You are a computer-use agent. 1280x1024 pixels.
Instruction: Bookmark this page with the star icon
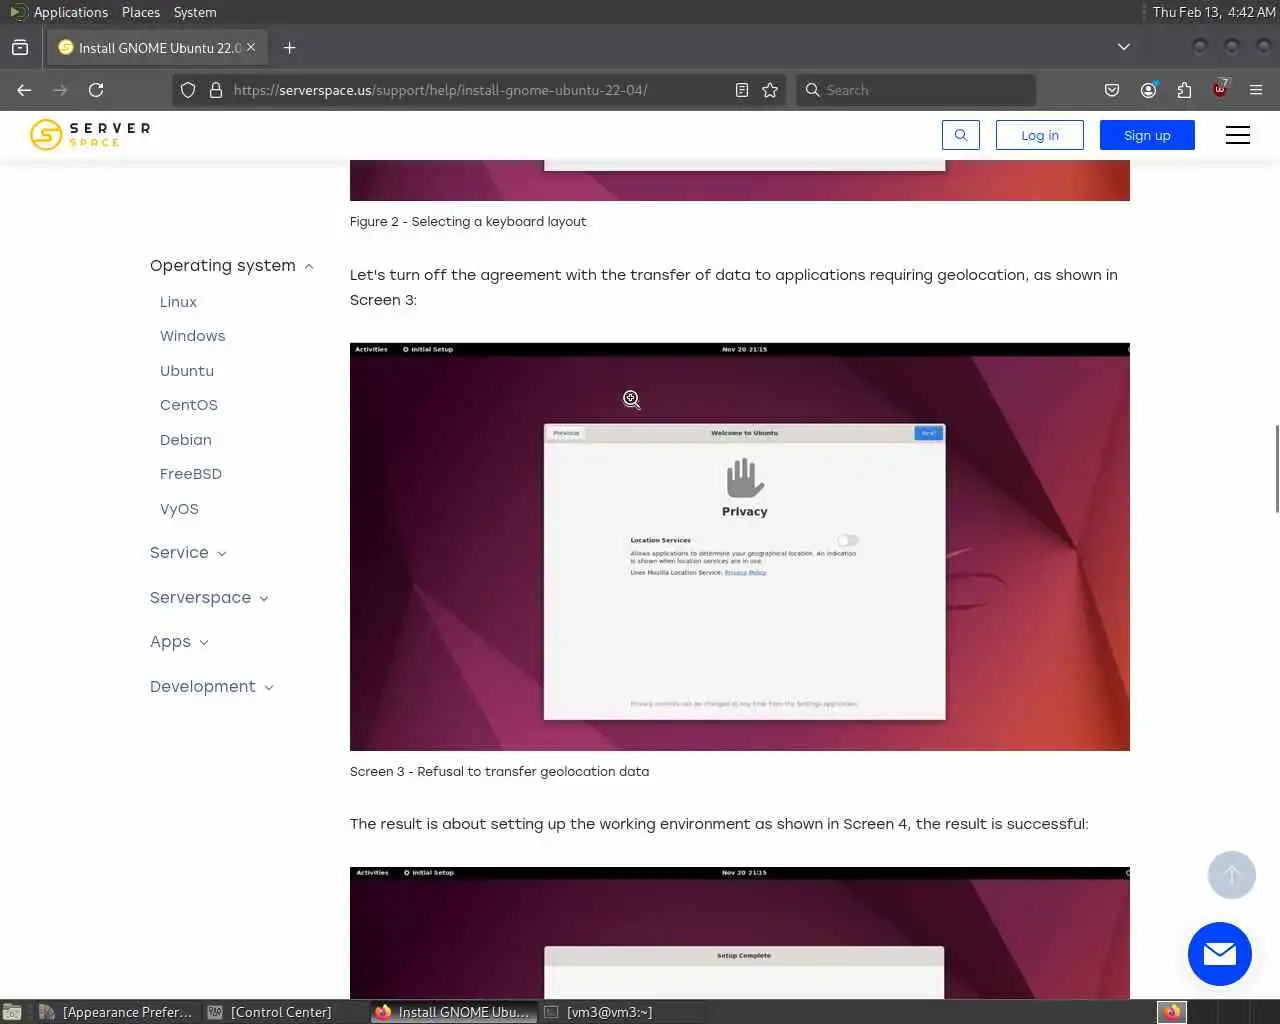[770, 90]
